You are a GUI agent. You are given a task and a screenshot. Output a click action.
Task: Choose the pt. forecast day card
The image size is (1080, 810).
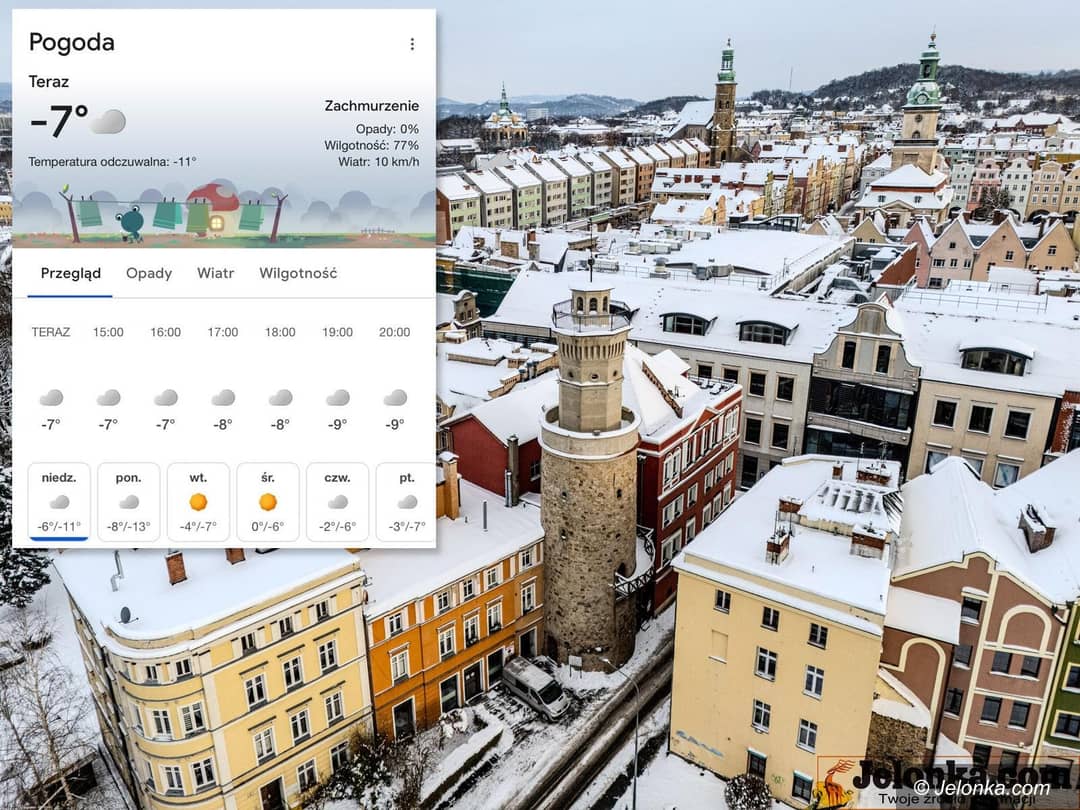[x=406, y=502]
